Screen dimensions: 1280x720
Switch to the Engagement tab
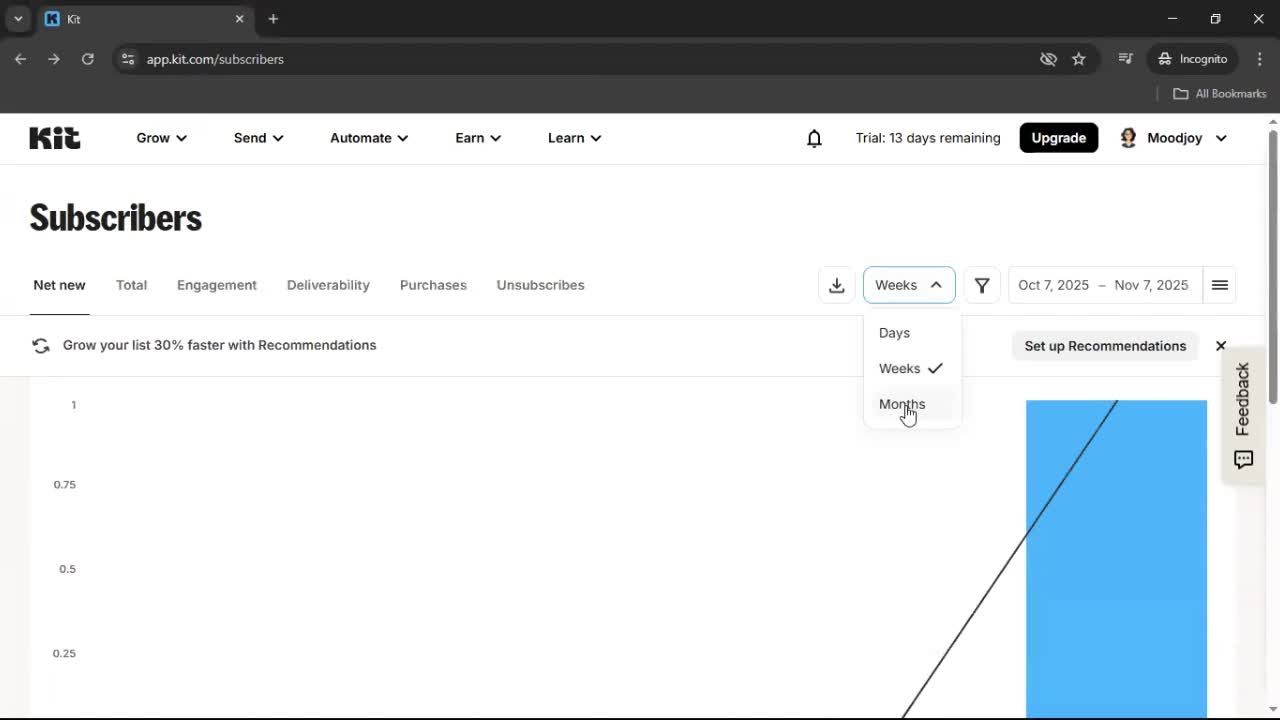217,285
